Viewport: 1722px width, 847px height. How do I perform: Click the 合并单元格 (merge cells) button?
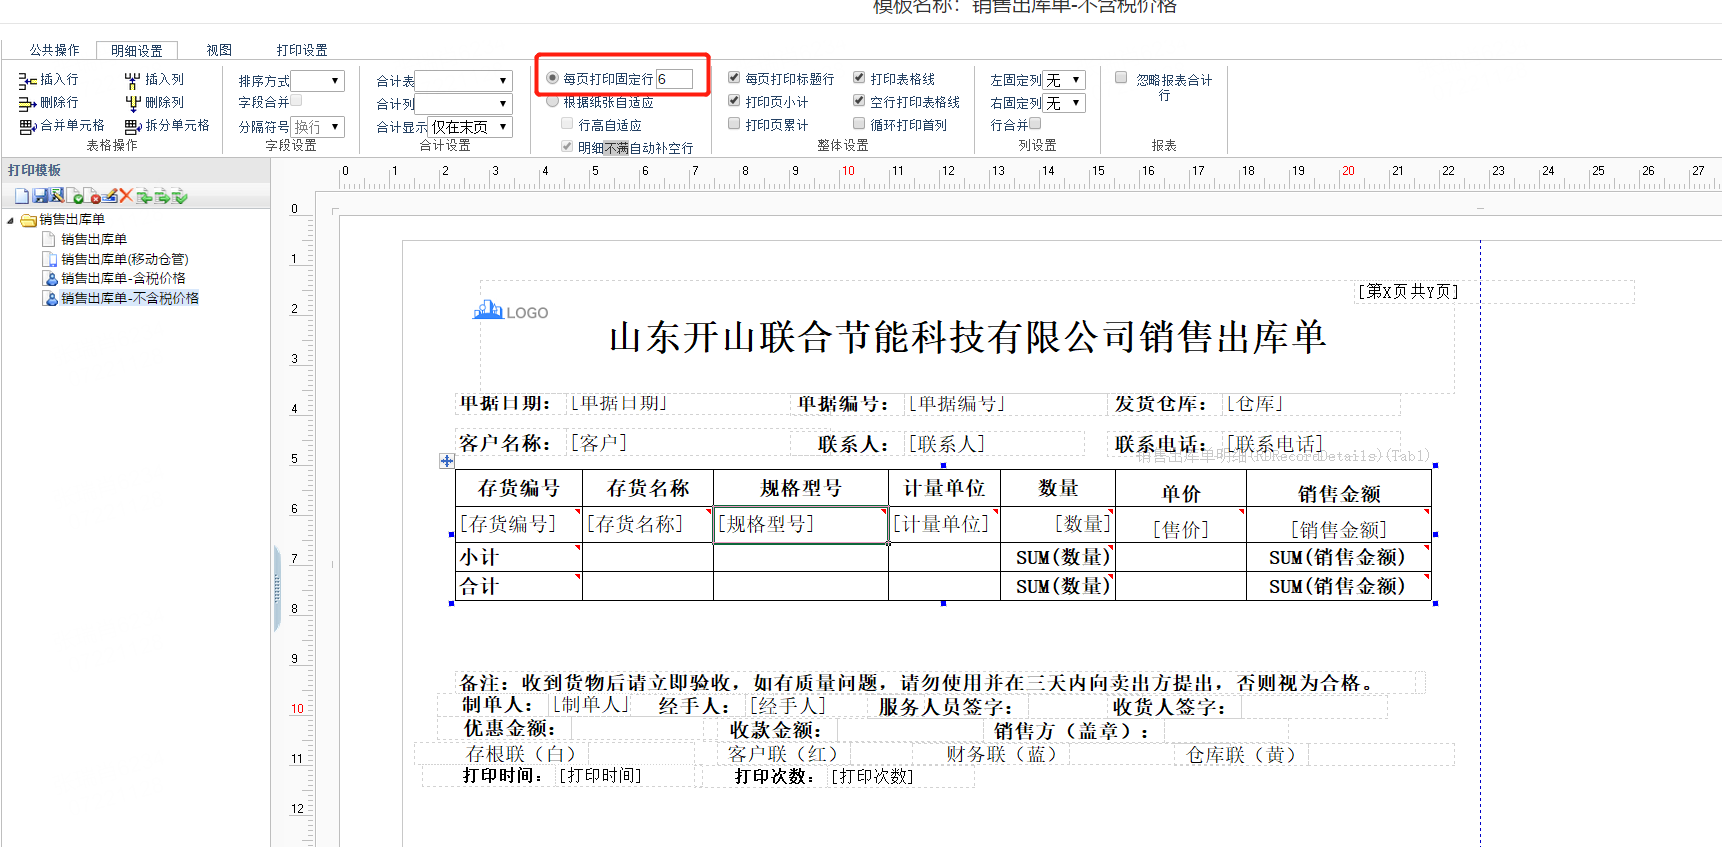tap(61, 125)
